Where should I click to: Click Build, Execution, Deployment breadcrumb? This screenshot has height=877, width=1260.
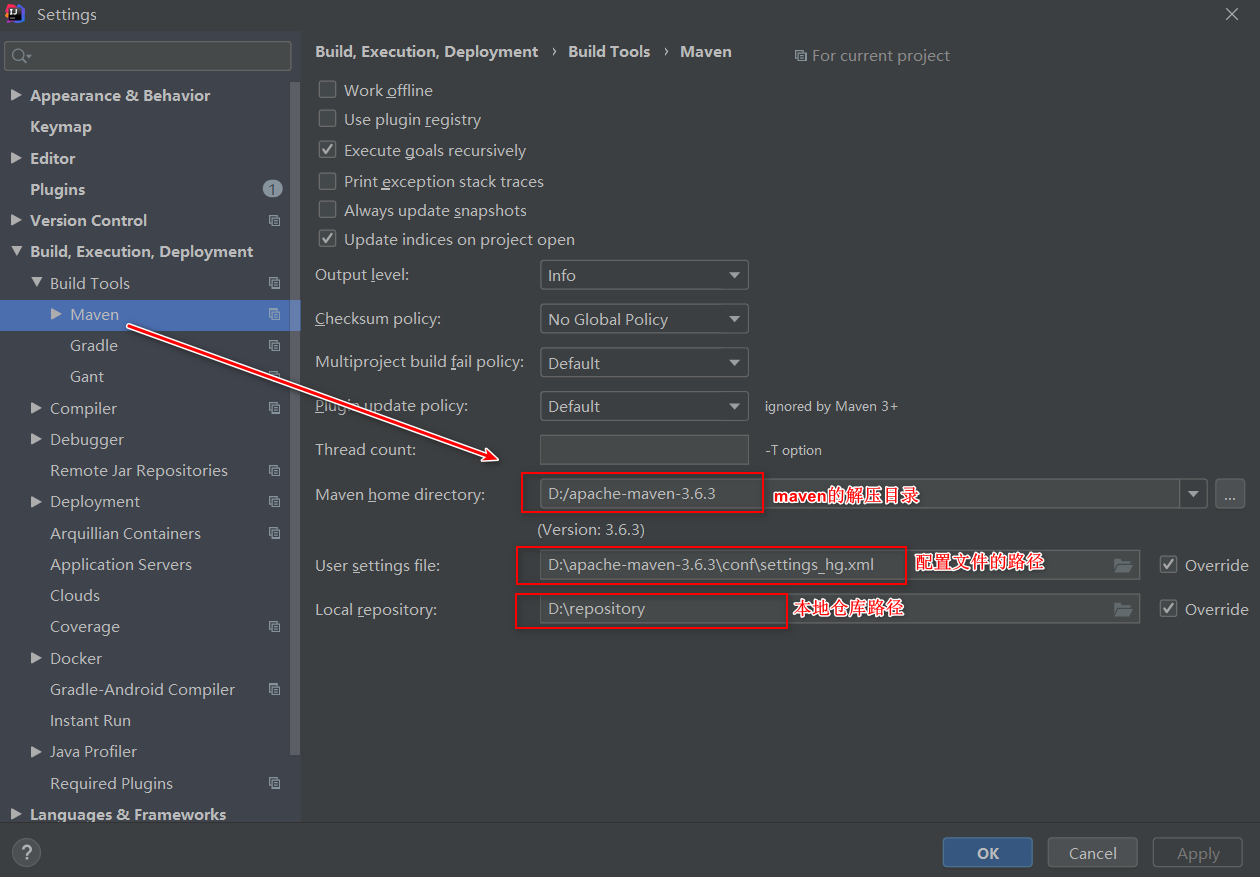[427, 52]
